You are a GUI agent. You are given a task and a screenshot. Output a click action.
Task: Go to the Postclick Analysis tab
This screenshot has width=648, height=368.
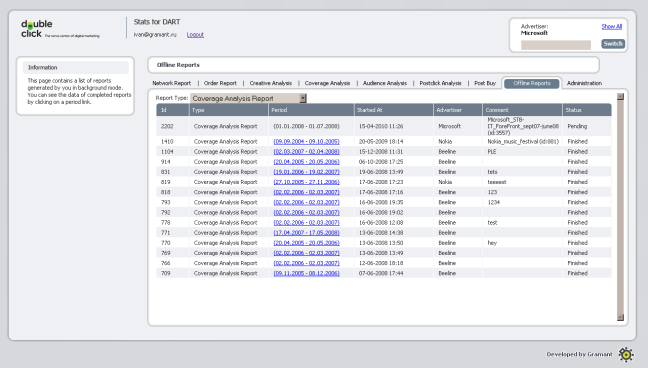pyautogui.click(x=441, y=83)
